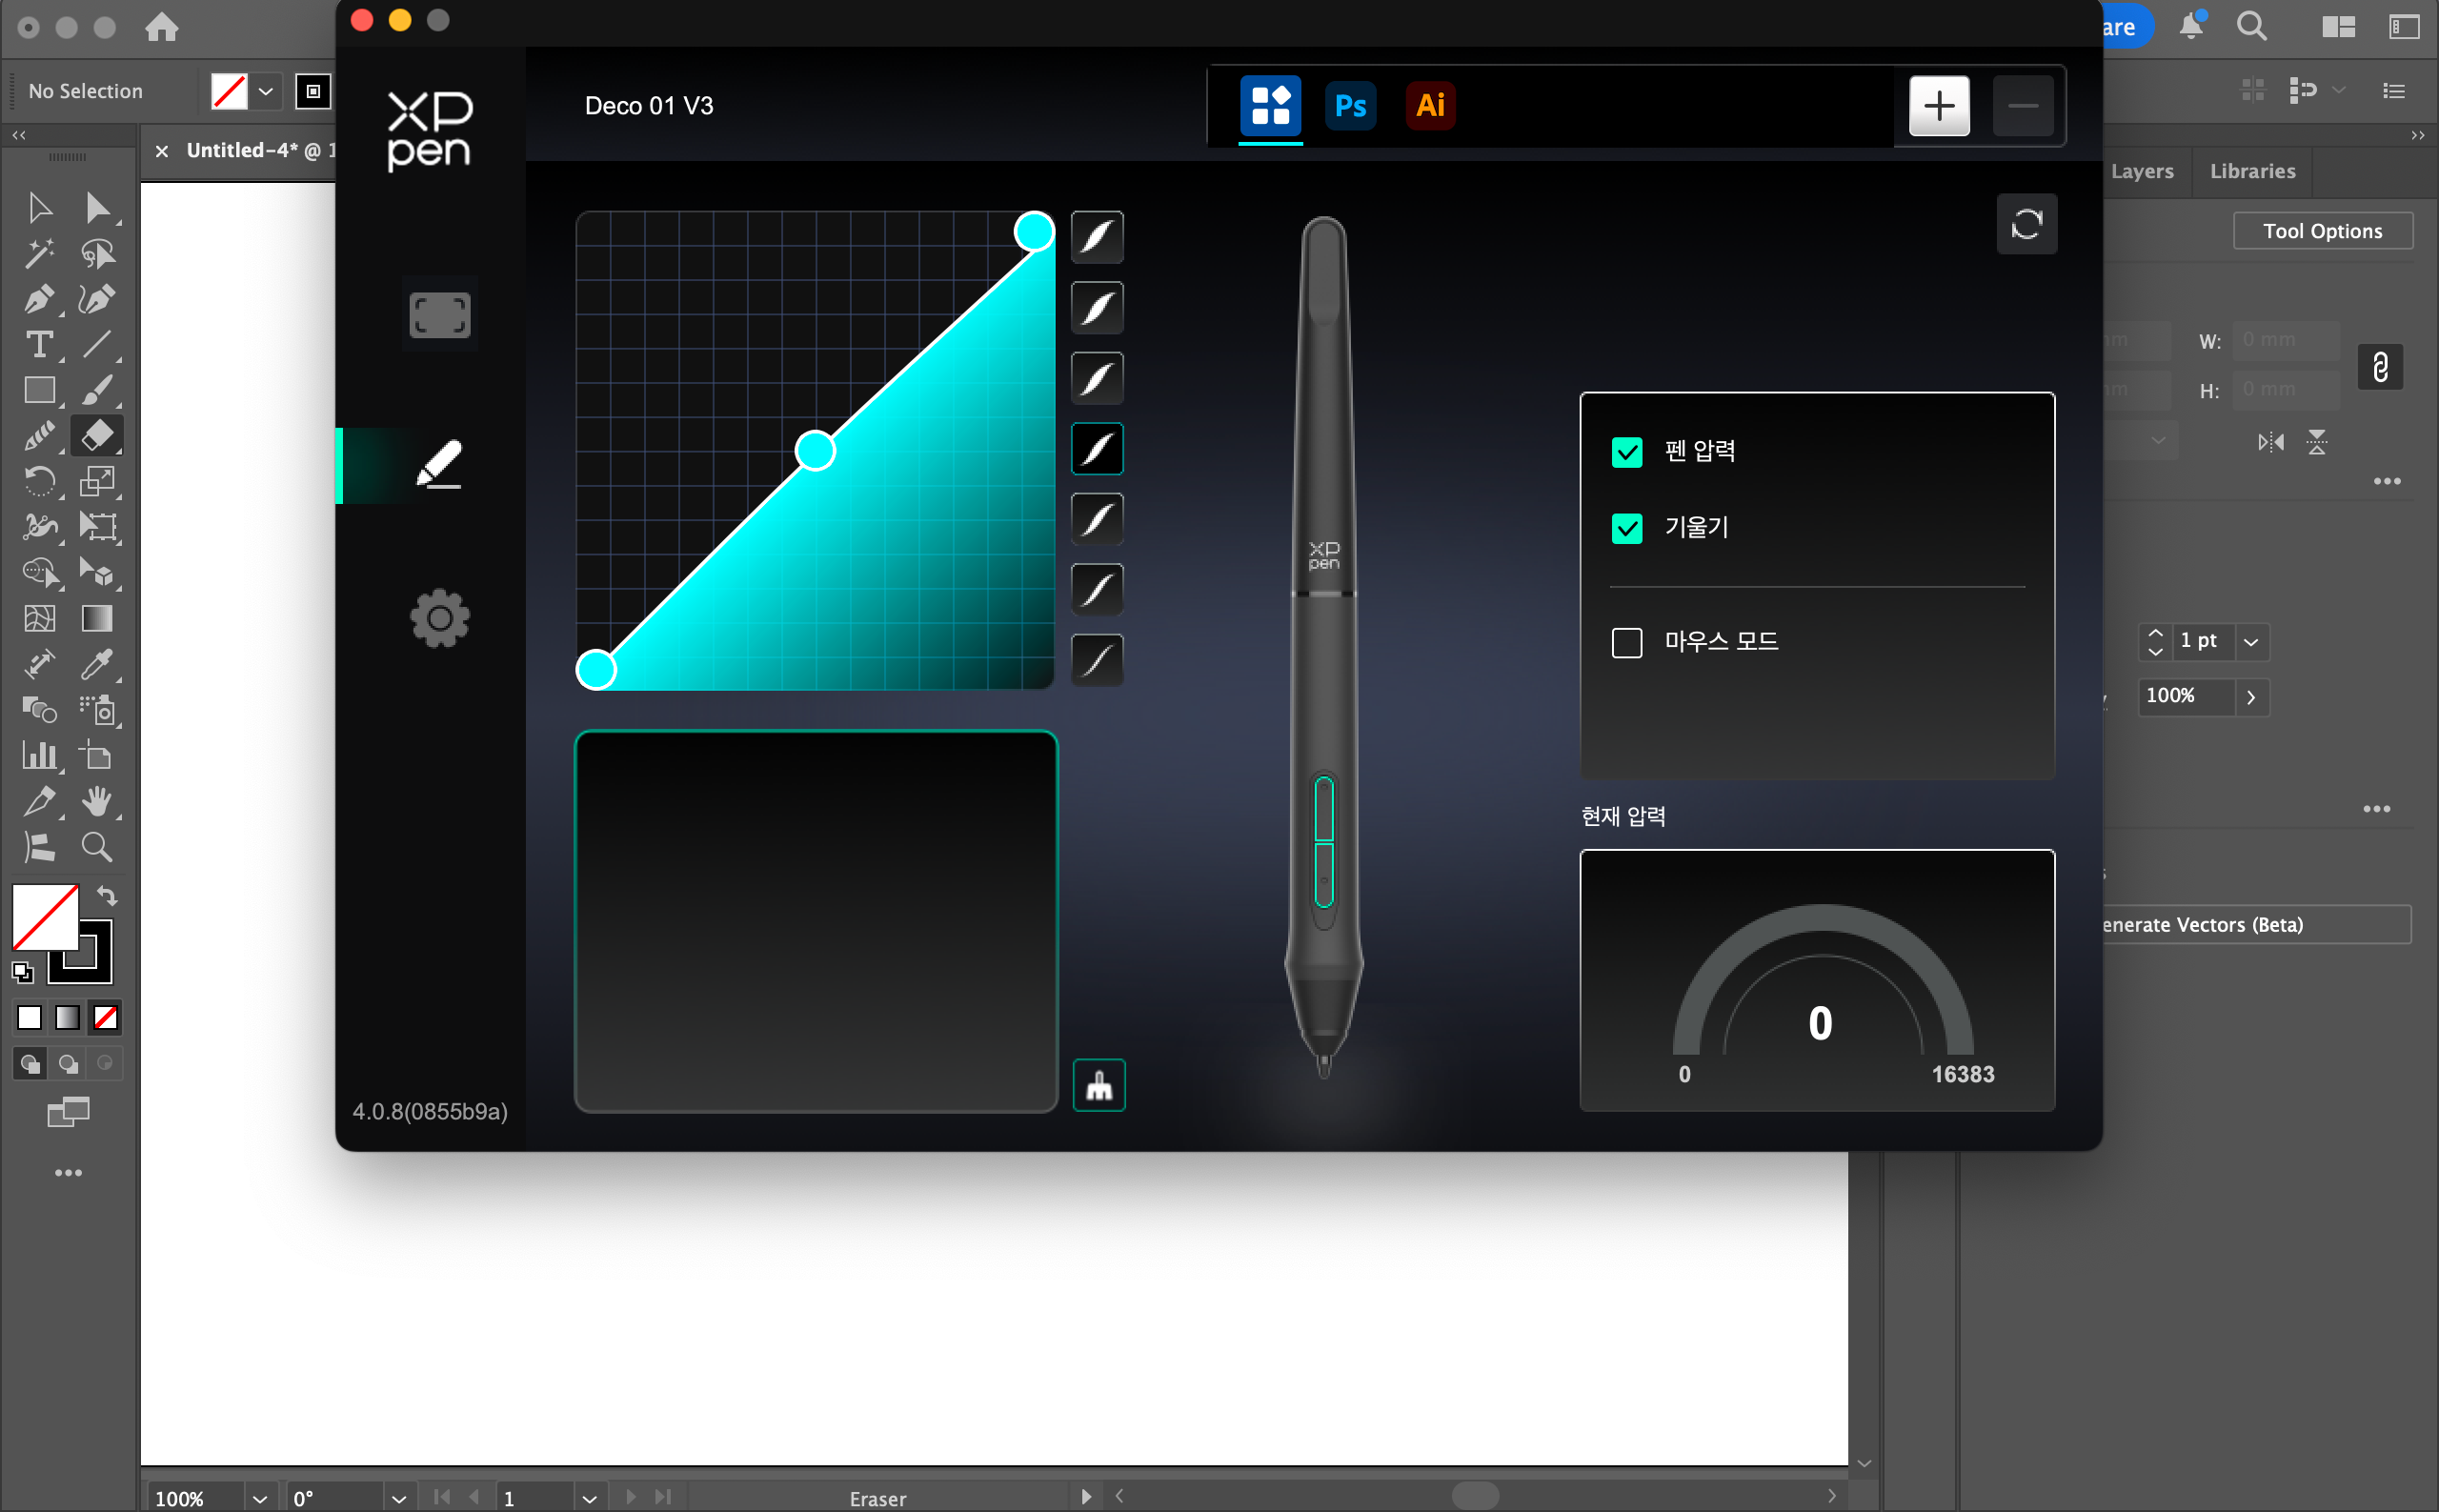Screen dimensions: 2439x1512
Task: Select the Type tool in Illustrator toolbar
Action: coord(39,345)
